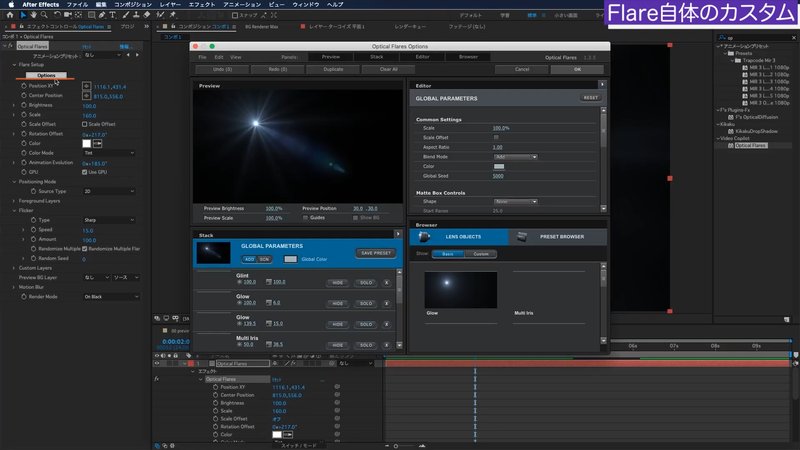Select the Camera tool
The width and height of the screenshot is (800, 450).
tap(67, 15)
